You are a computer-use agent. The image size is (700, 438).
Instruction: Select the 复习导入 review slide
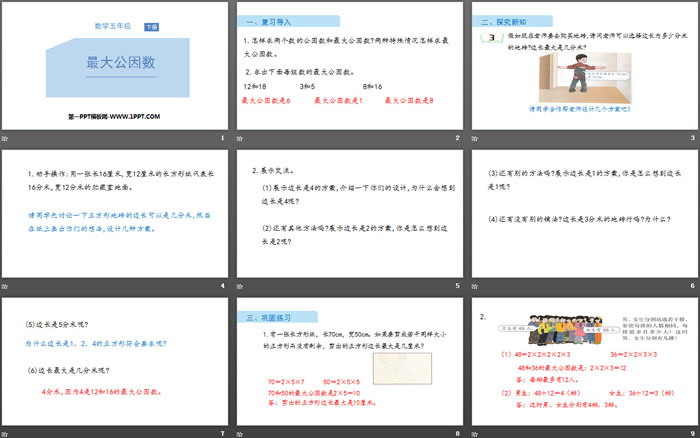[x=349, y=68]
